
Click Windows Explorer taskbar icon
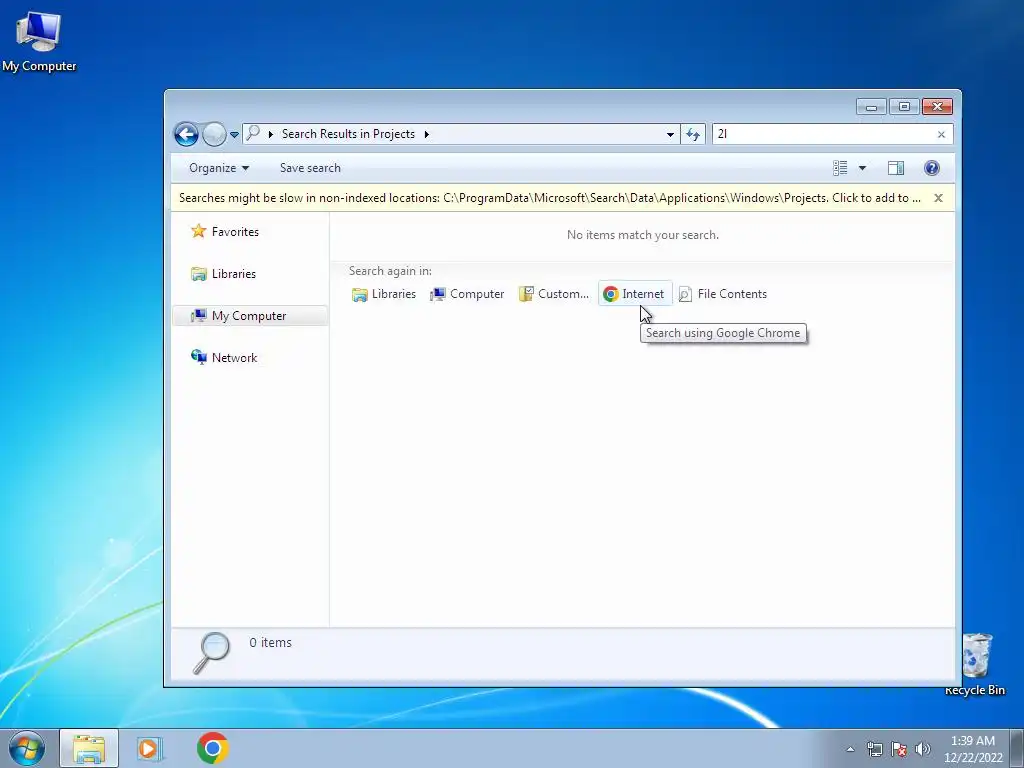(x=89, y=748)
